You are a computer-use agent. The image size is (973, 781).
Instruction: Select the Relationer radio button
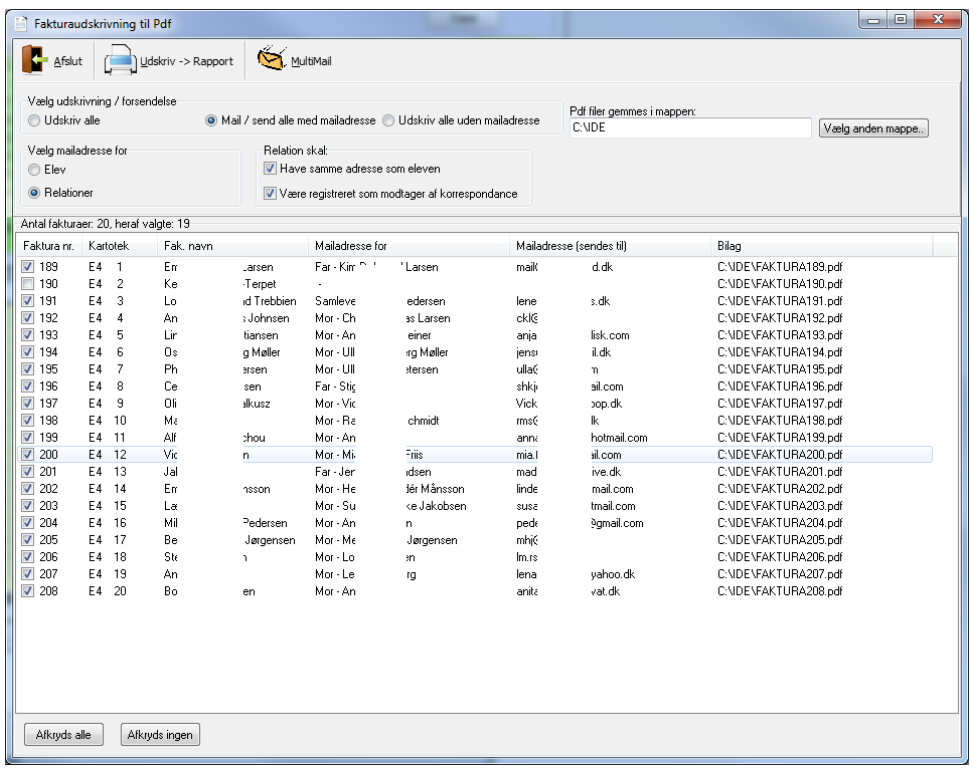point(34,193)
